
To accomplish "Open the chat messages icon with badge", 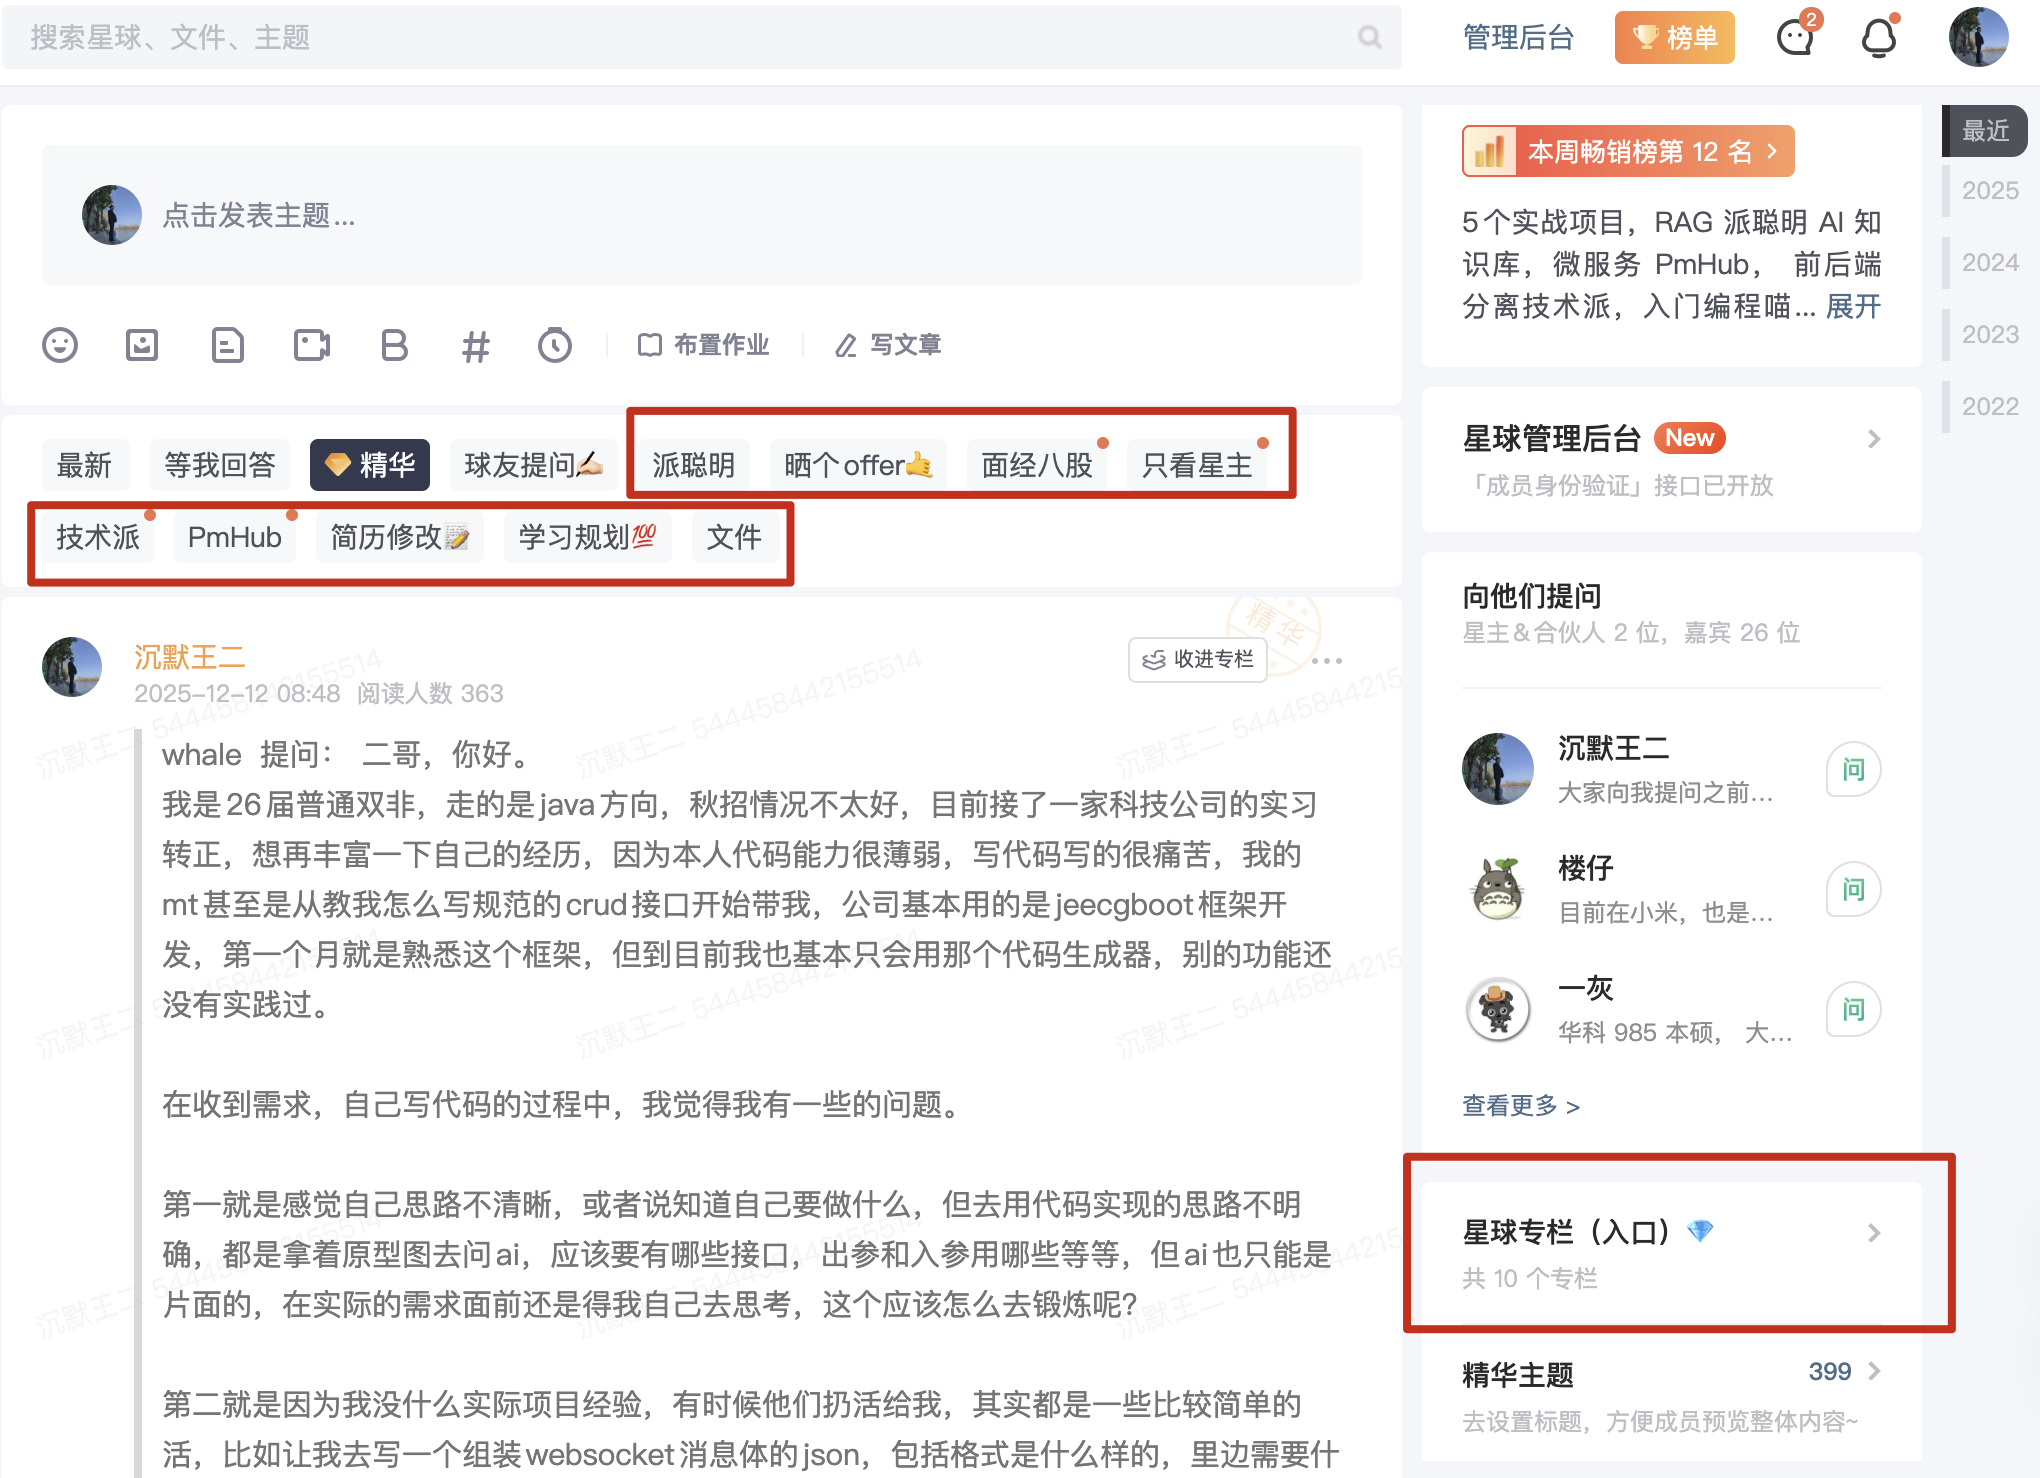I will (x=1796, y=38).
